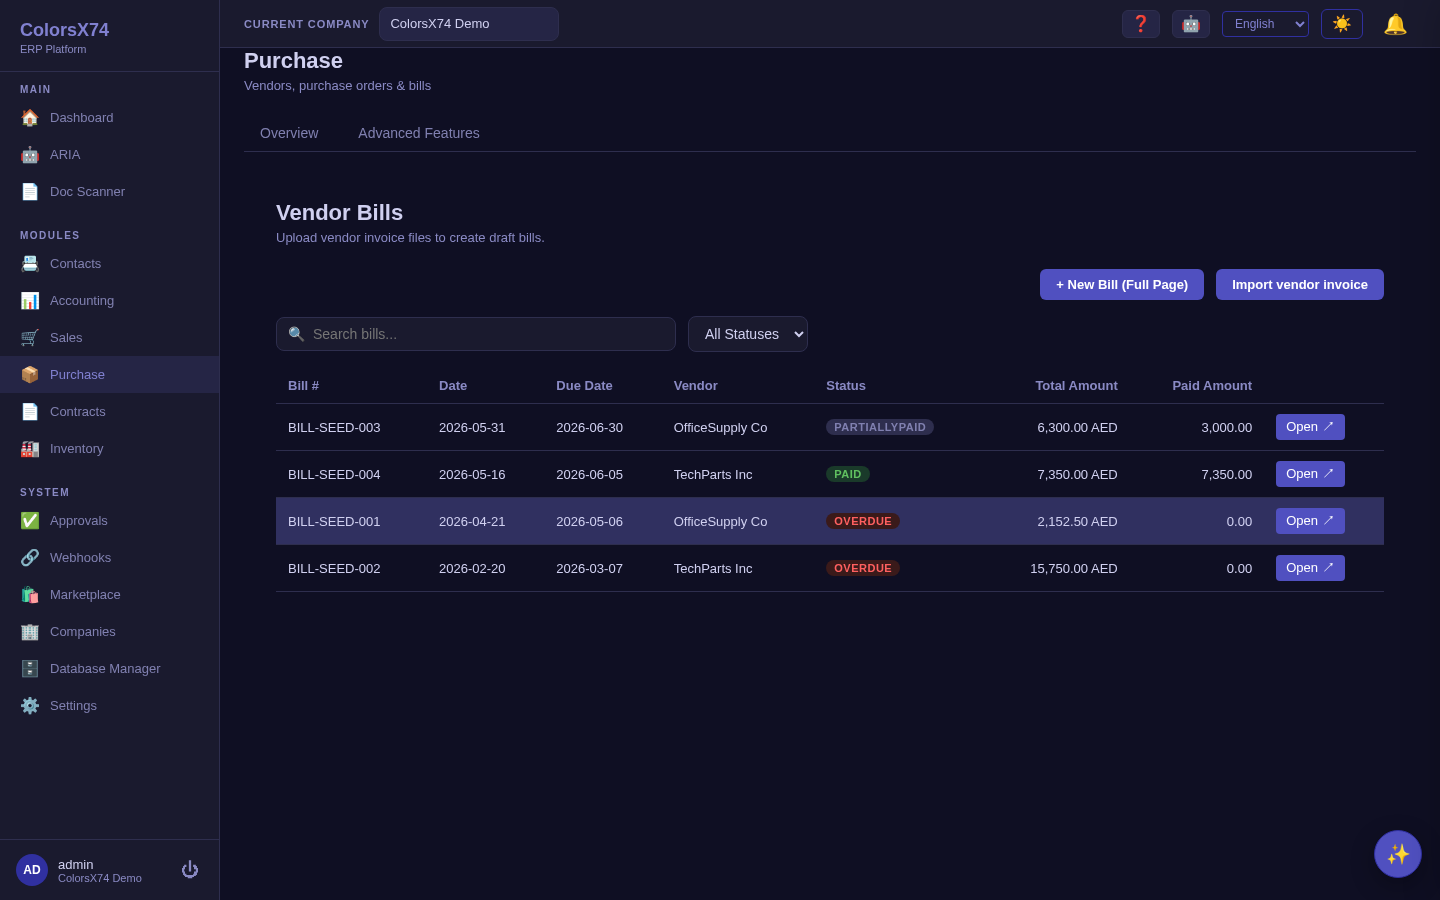The image size is (1440, 900).
Task: Toggle light theme with sun button
Action: point(1342,24)
